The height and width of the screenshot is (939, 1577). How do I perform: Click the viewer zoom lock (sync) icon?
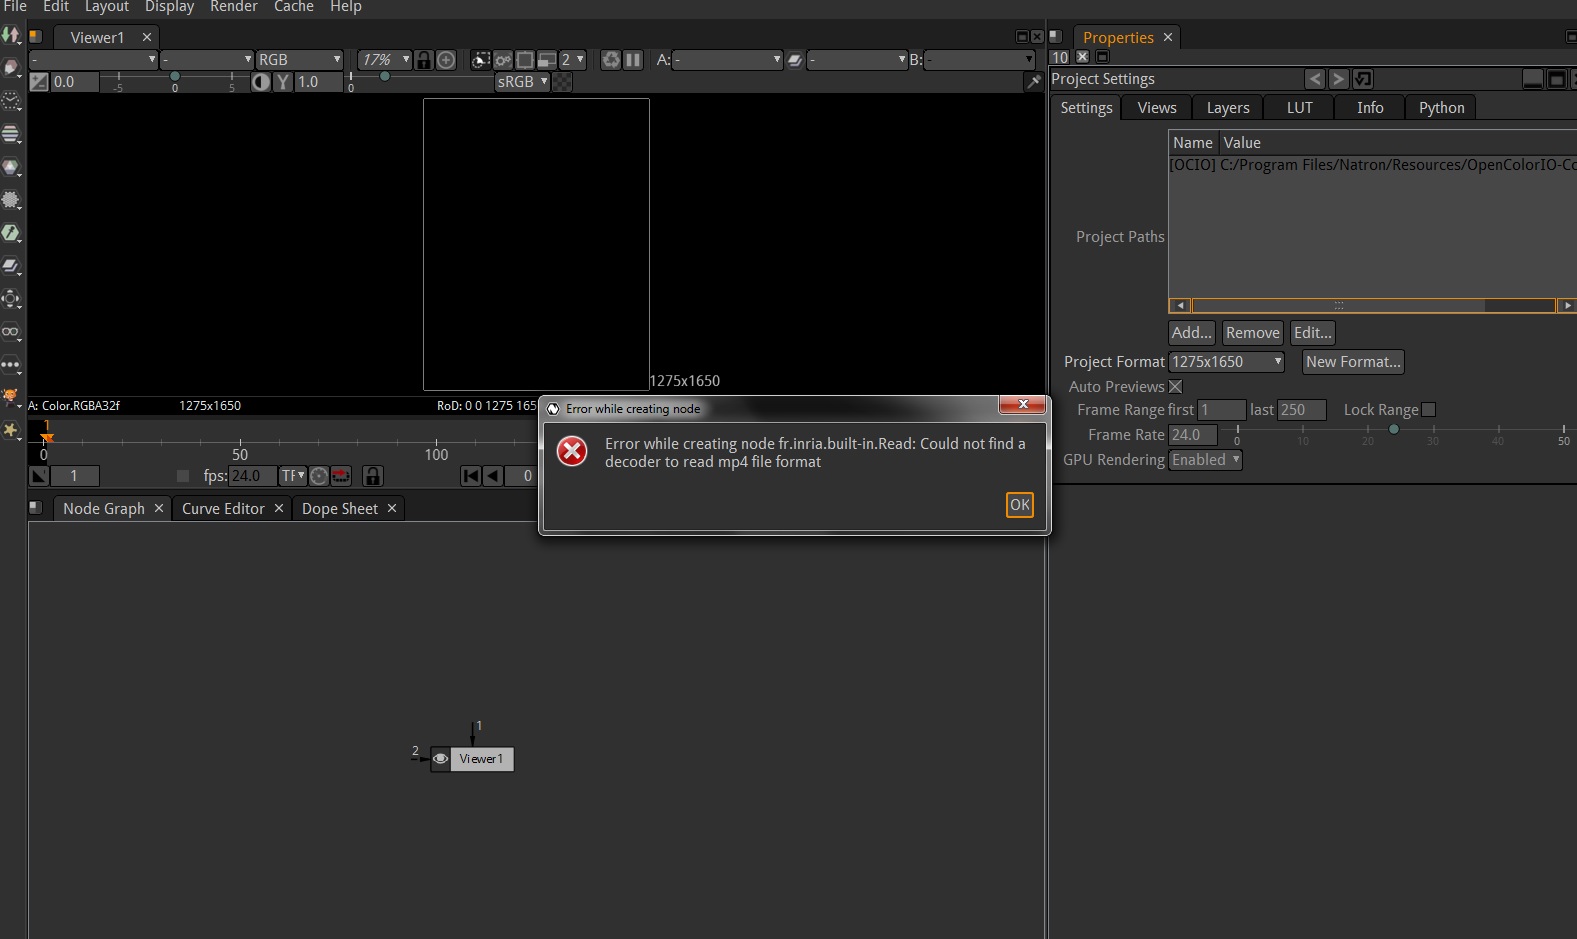coord(424,60)
